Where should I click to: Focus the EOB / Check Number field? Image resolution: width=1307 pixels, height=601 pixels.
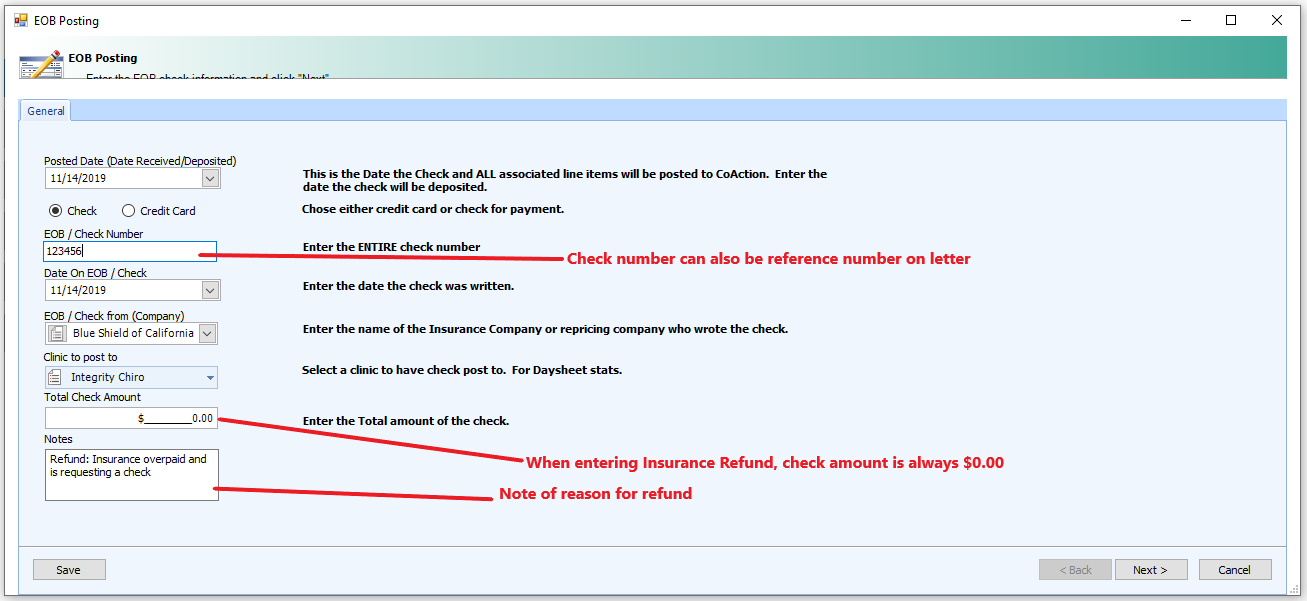pos(131,252)
